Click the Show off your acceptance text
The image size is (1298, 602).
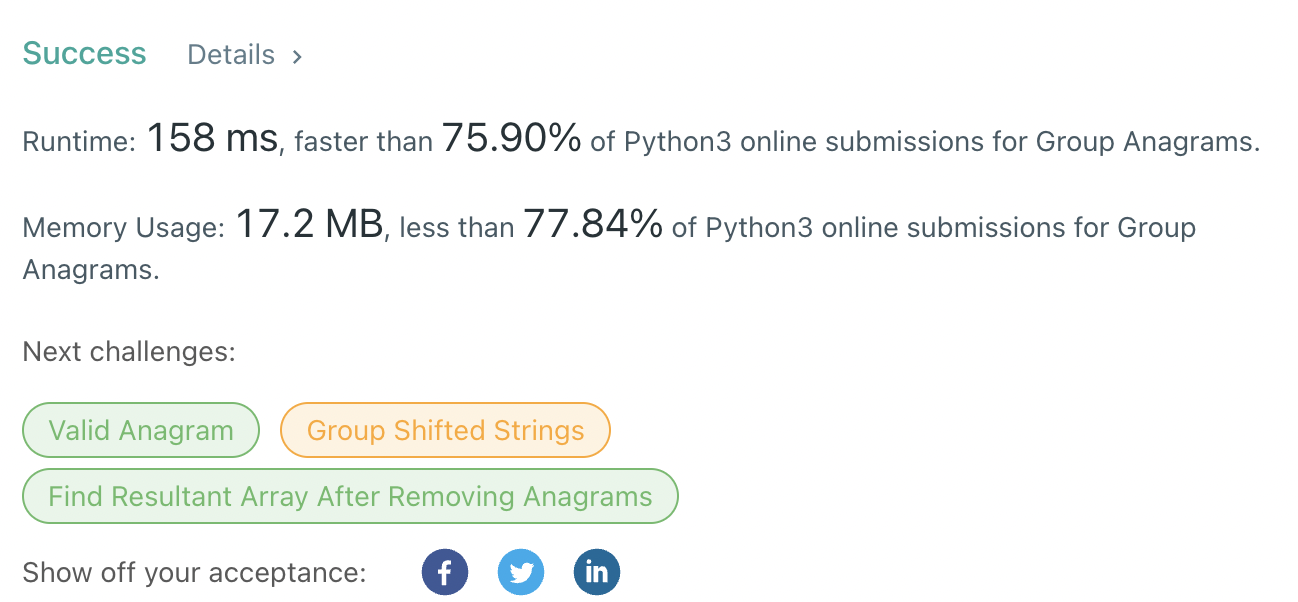tap(194, 573)
